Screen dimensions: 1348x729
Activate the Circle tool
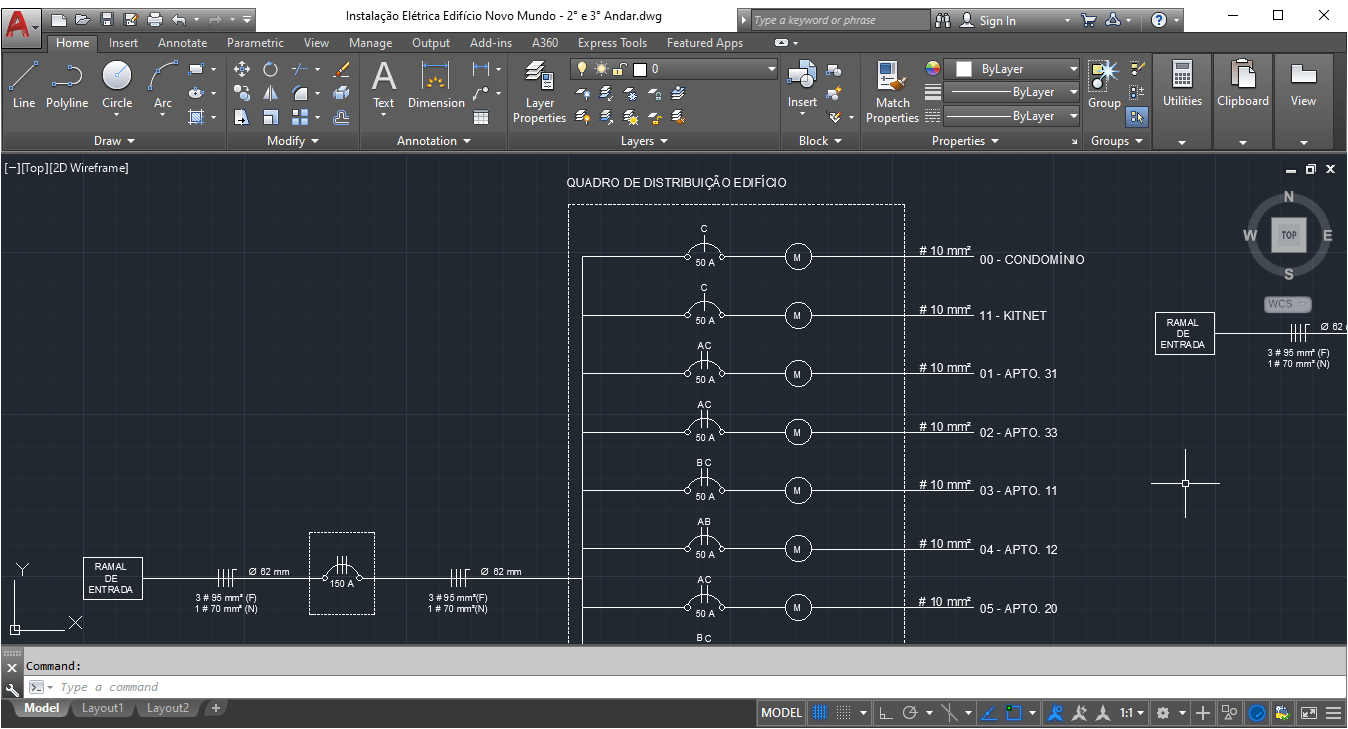[117, 85]
